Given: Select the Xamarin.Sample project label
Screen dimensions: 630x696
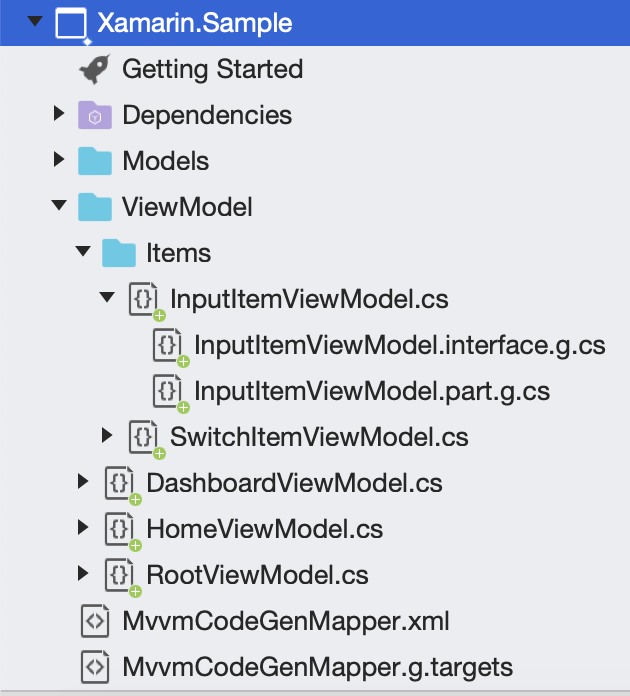Looking at the screenshot, I should click(194, 23).
